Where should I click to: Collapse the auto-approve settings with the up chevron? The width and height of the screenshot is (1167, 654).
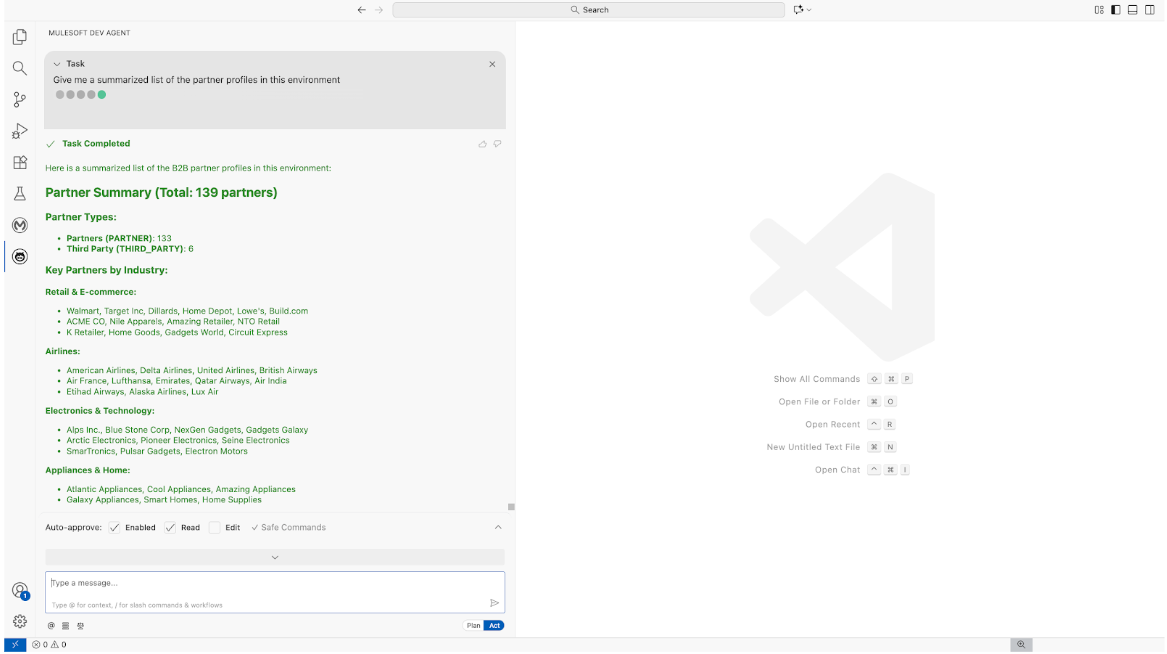click(498, 527)
